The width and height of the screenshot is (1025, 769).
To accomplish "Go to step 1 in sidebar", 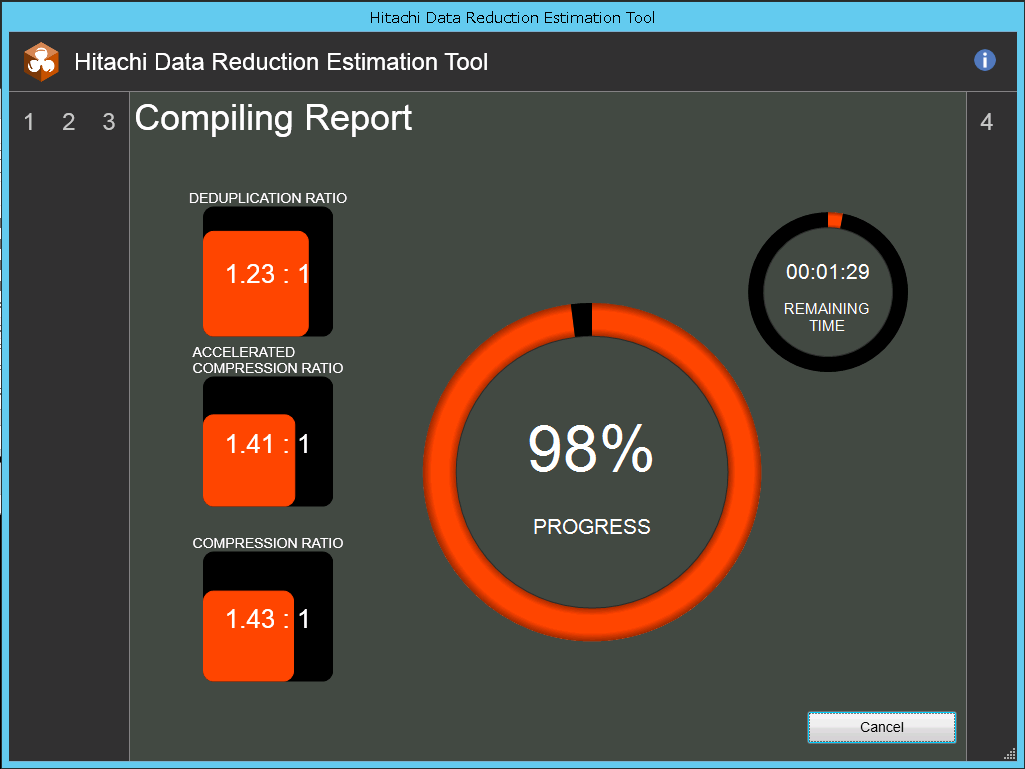I will 29,122.
